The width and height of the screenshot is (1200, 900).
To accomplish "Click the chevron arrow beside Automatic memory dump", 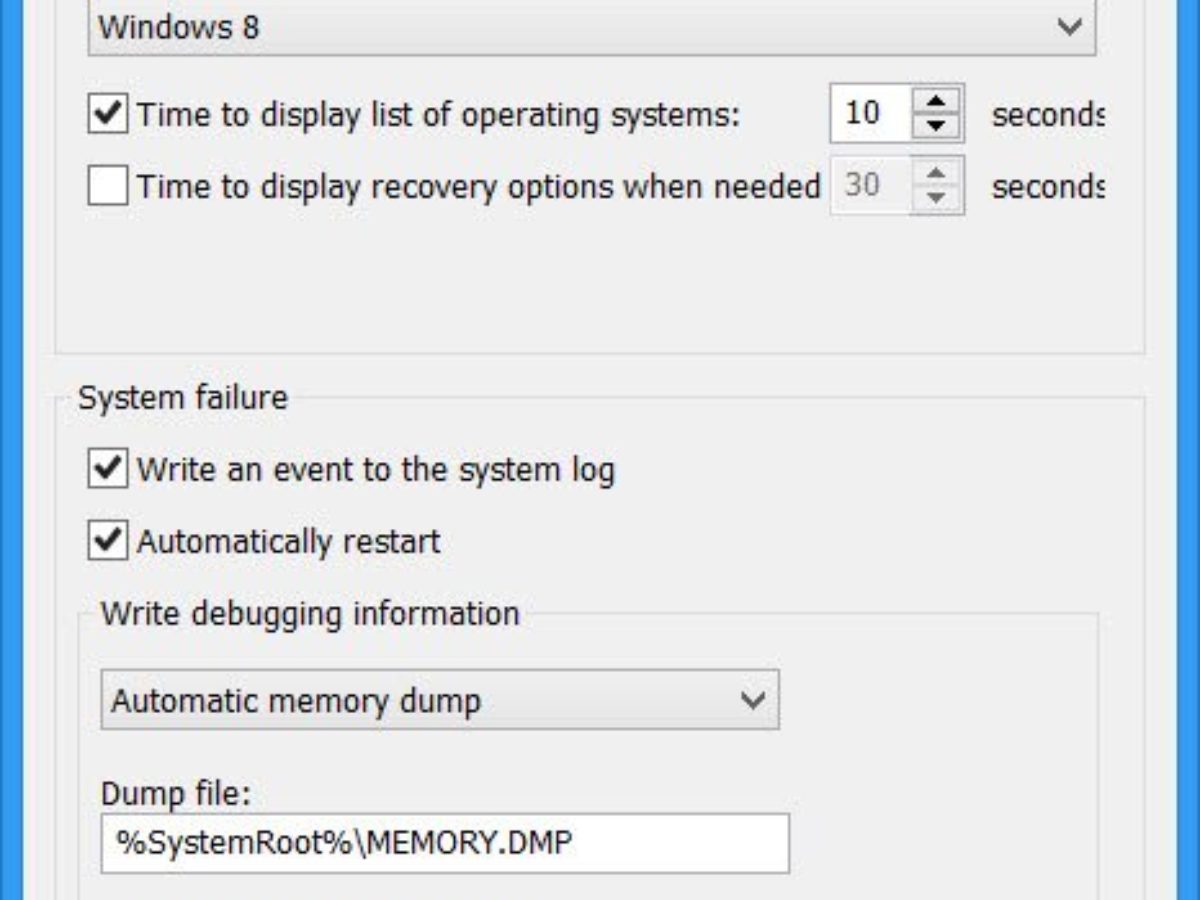I will coord(752,700).
